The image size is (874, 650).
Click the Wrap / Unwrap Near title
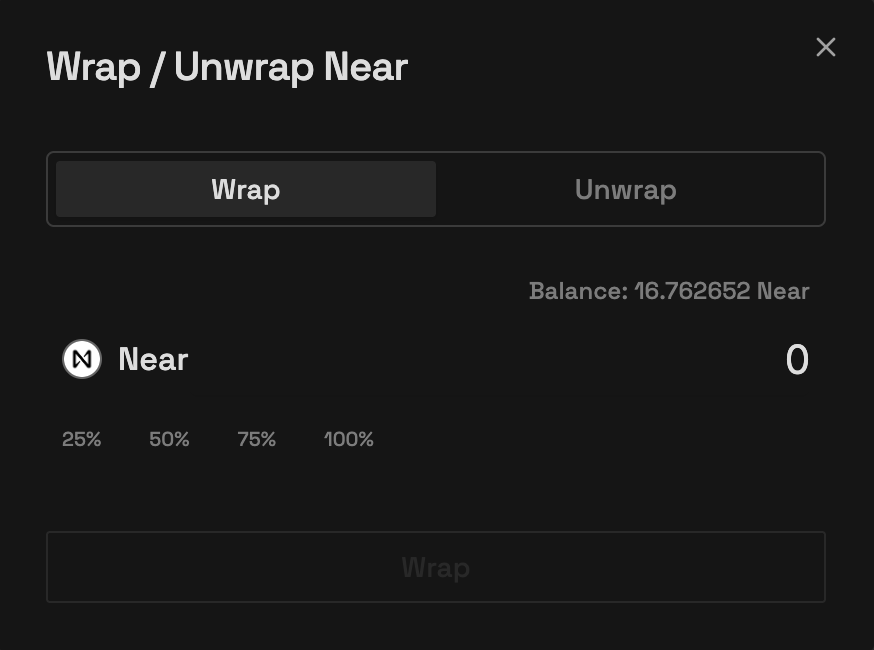[x=226, y=67]
